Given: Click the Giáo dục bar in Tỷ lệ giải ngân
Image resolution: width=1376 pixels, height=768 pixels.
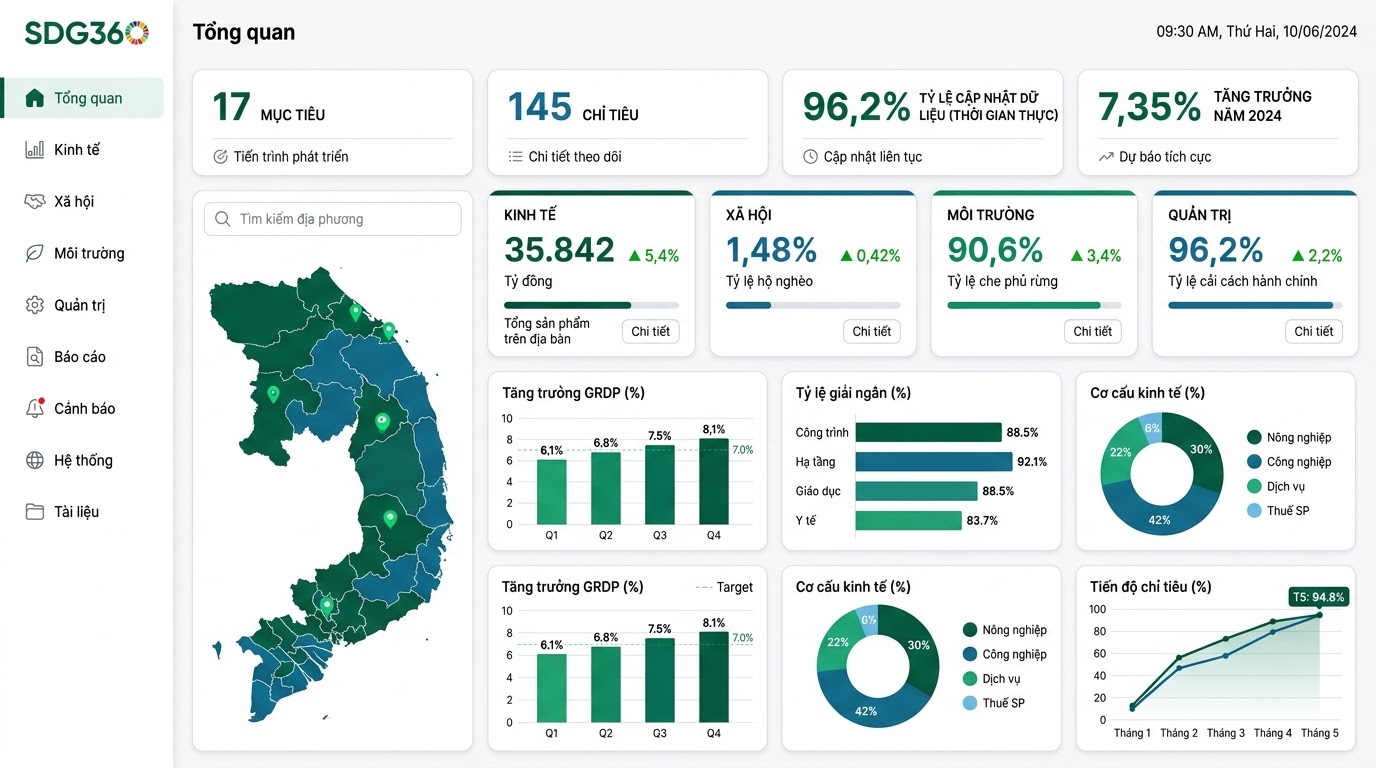Looking at the screenshot, I should [916, 491].
